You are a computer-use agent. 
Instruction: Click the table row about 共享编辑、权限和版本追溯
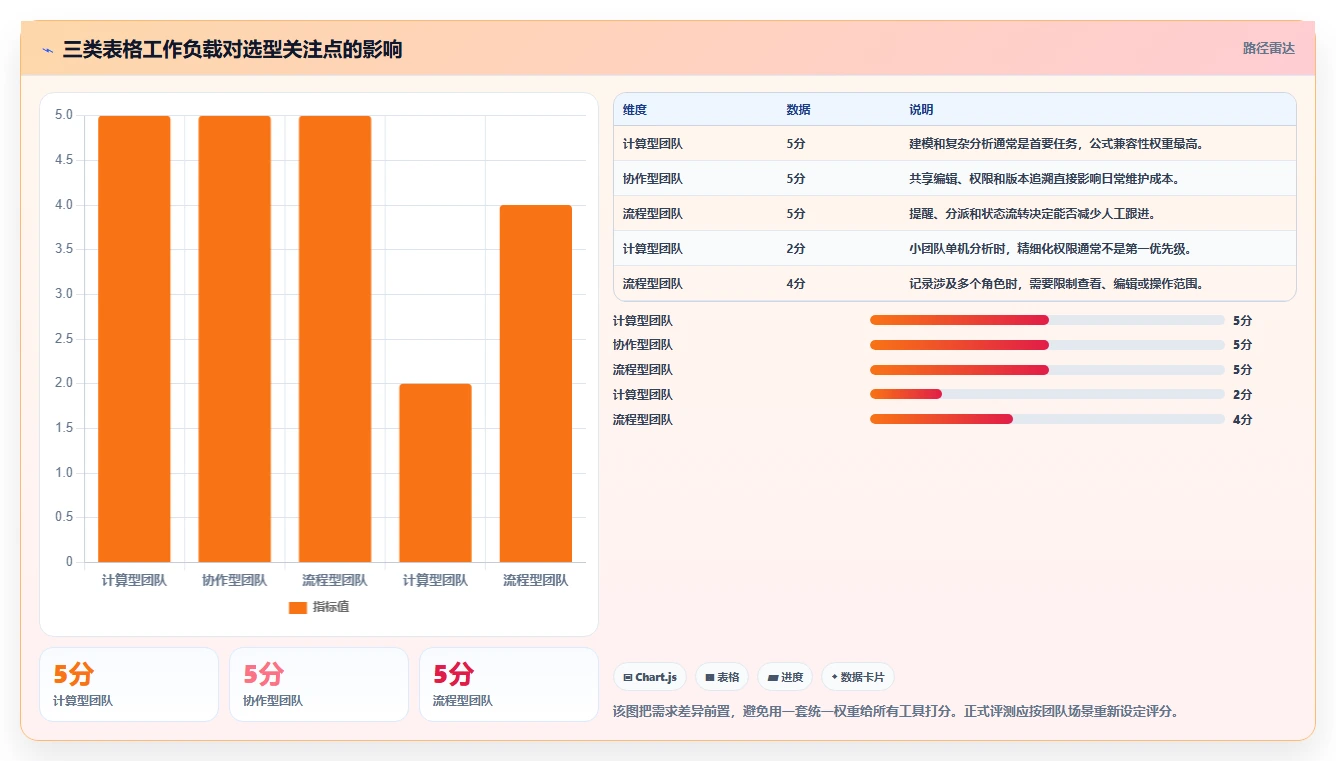954,178
